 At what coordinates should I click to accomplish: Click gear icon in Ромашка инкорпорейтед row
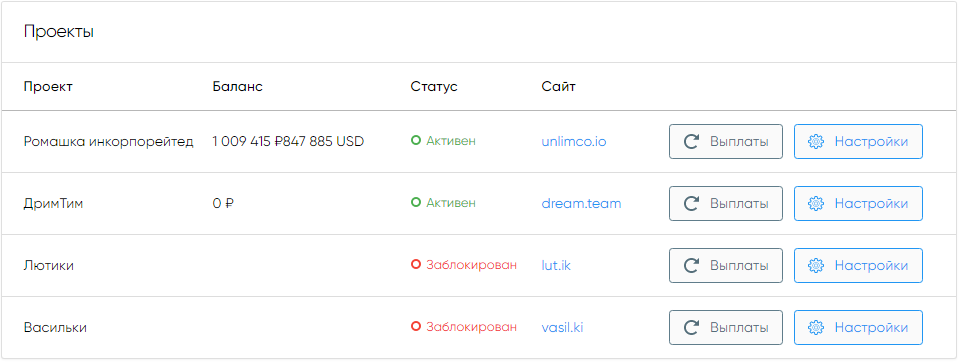815,142
